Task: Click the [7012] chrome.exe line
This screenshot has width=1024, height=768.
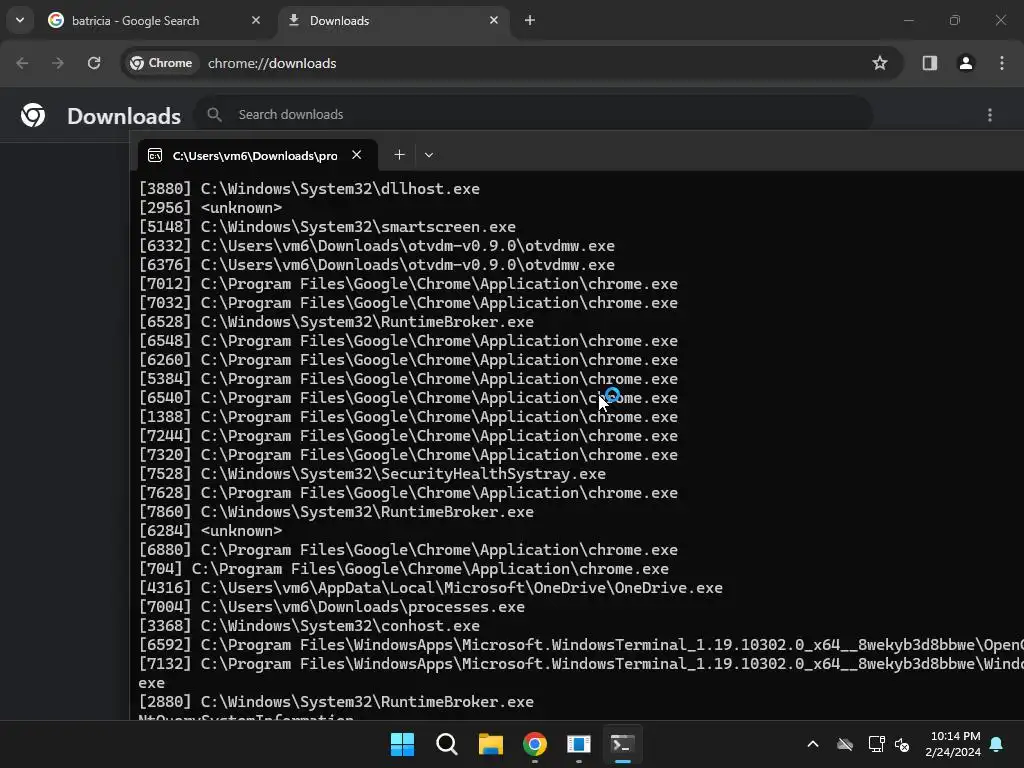Action: (408, 284)
